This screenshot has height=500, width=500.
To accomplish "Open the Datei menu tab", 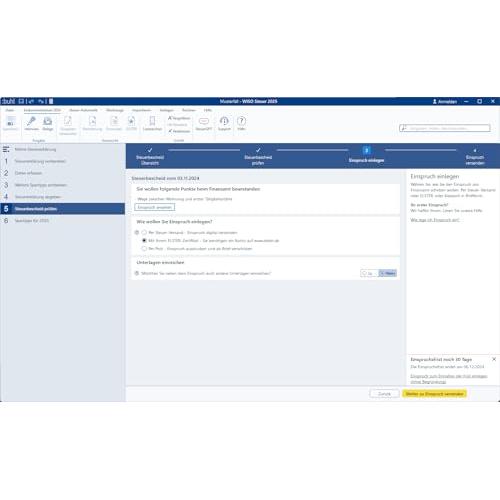I will pos(10,110).
